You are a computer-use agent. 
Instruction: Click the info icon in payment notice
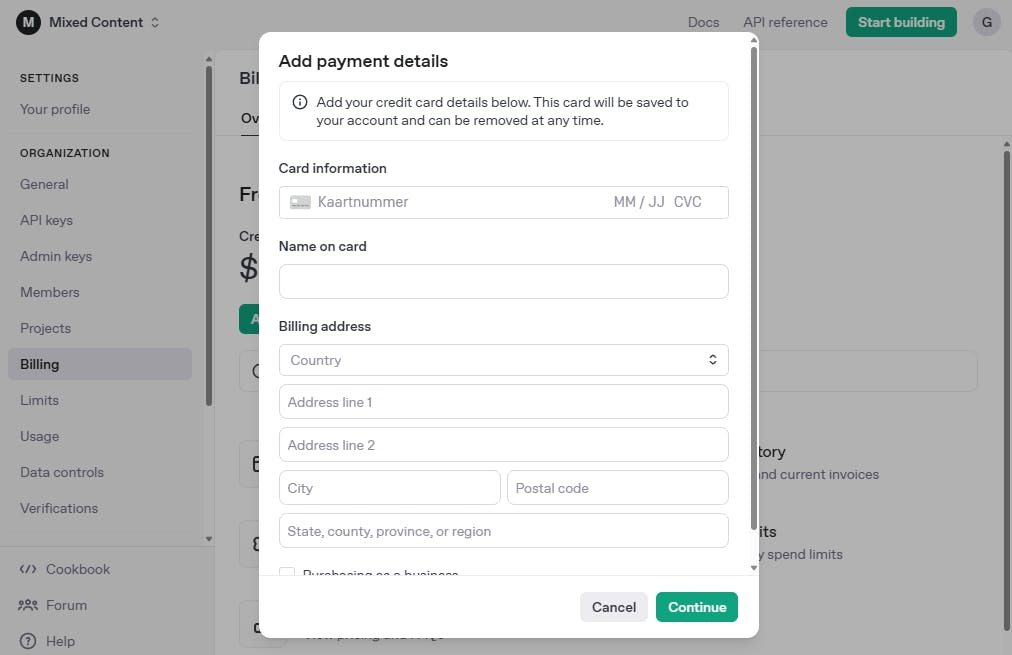pyautogui.click(x=299, y=102)
